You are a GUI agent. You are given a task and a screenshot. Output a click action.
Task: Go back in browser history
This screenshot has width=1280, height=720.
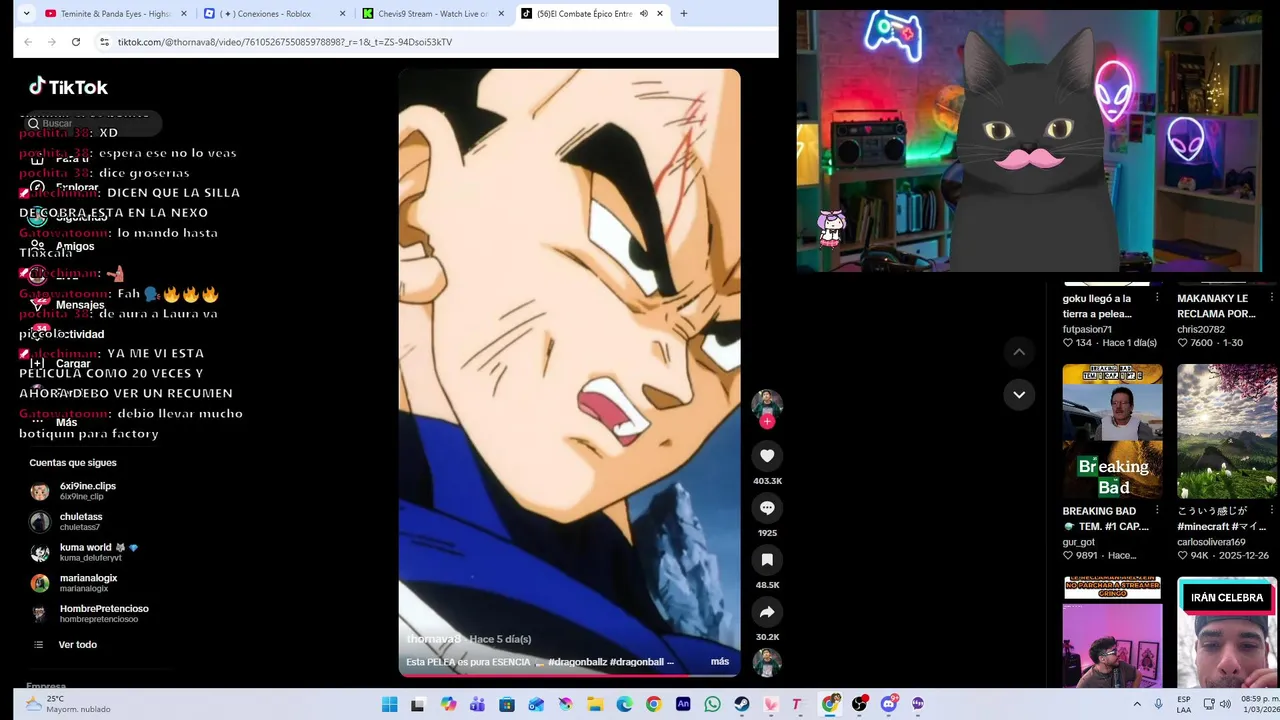[28, 42]
